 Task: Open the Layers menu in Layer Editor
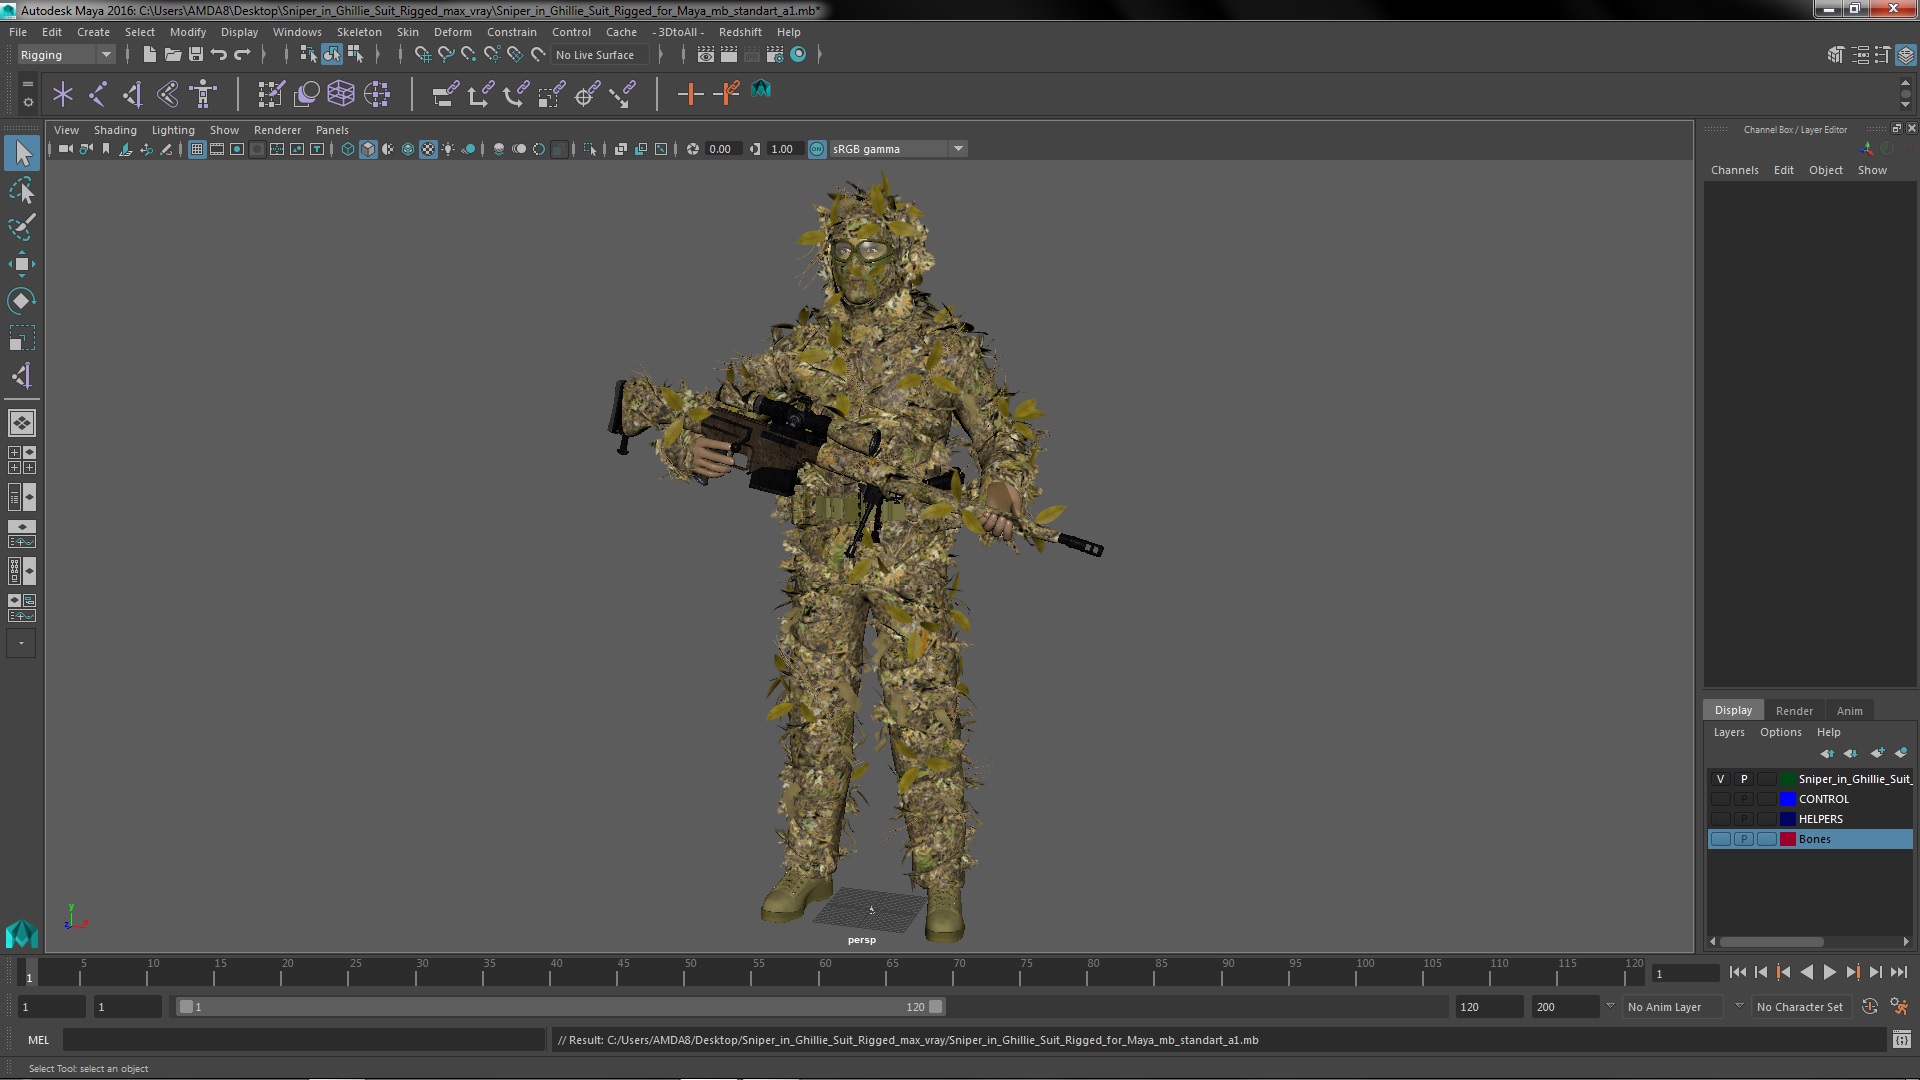(1729, 732)
